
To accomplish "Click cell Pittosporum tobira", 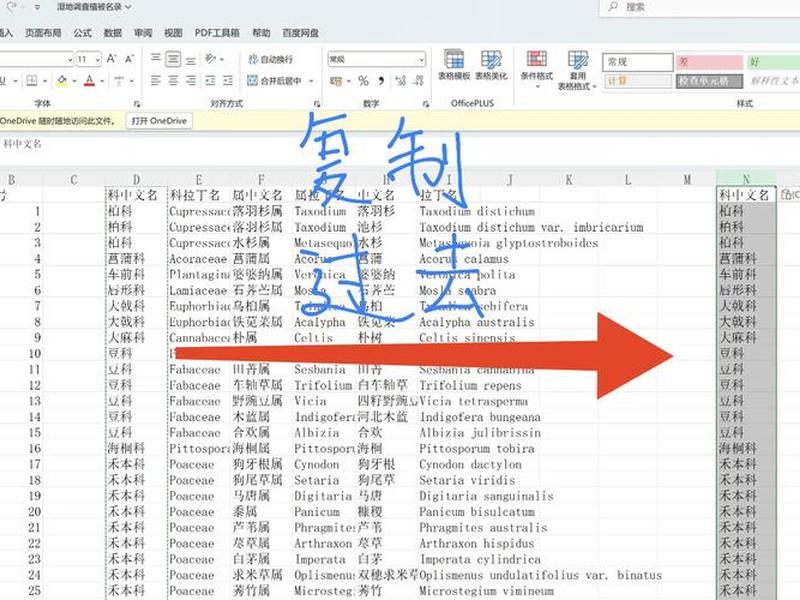I will coord(477,449).
